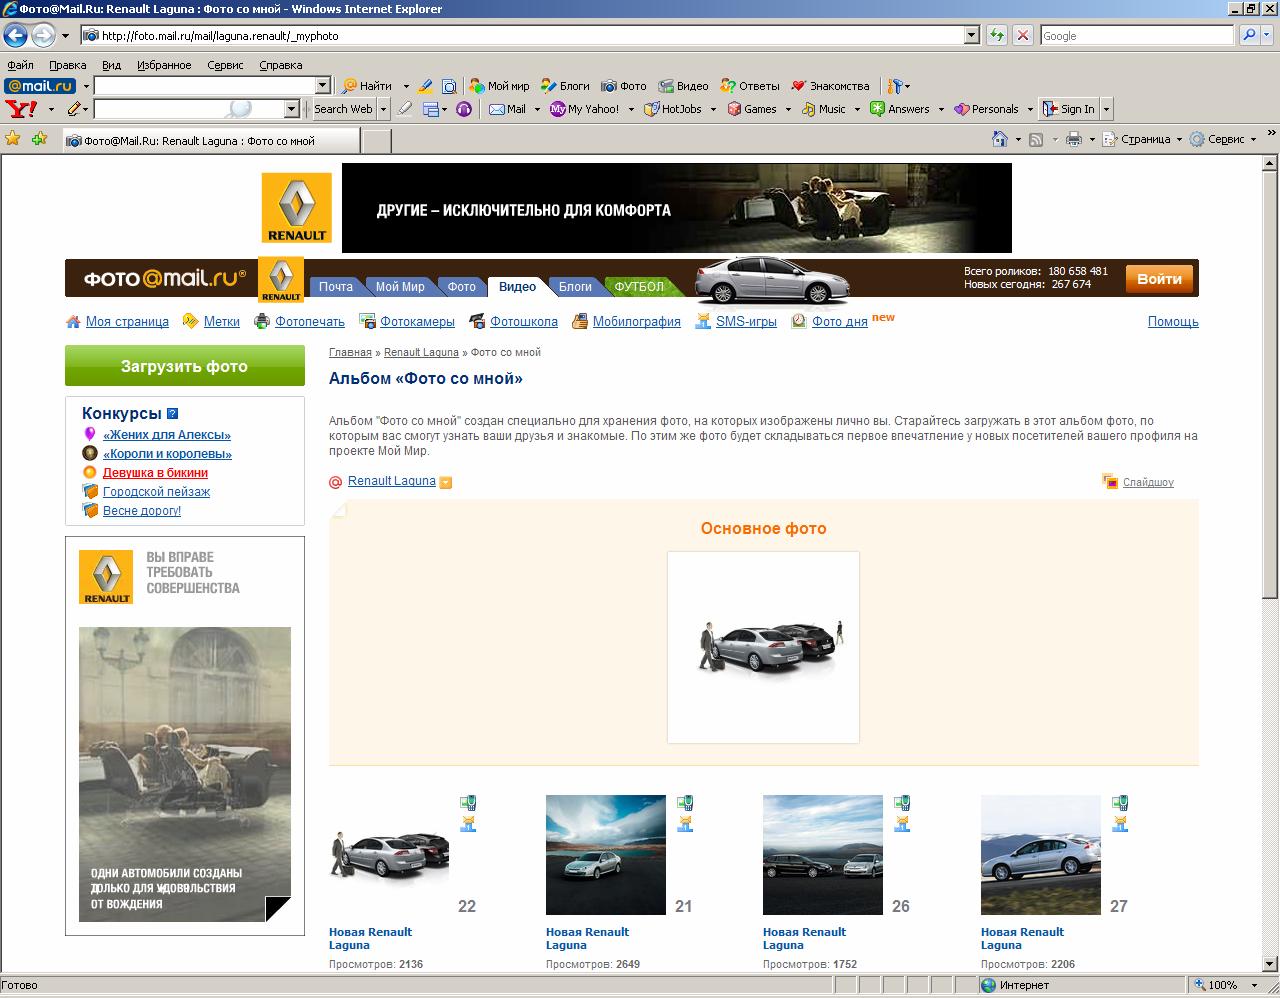Image resolution: width=1280 pixels, height=998 pixels.
Task: Click mobile icon next to first car thumbnail
Action: pos(468,803)
